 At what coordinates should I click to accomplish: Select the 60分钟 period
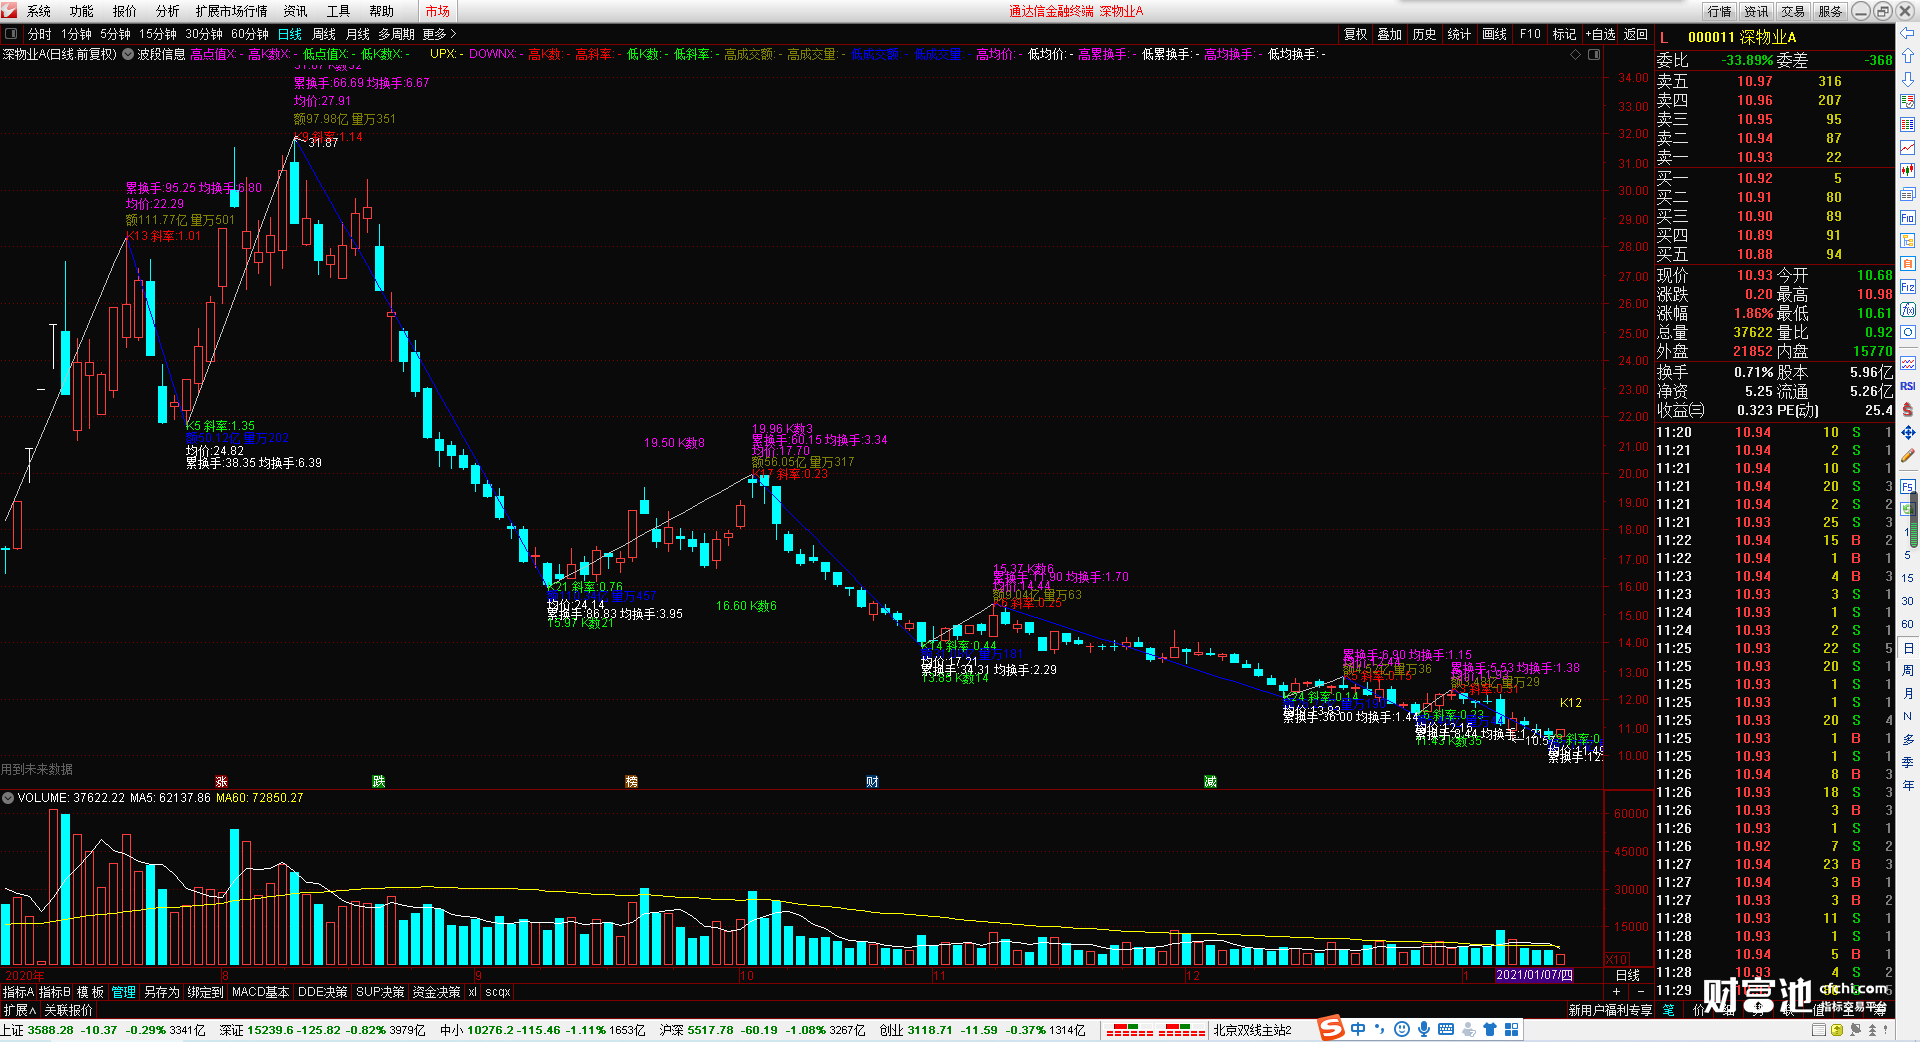250,34
